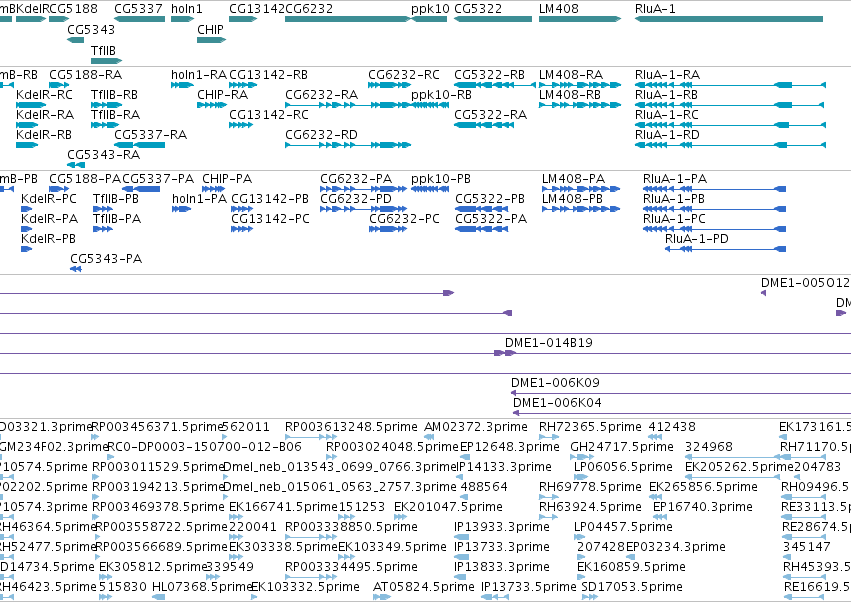The width and height of the screenshot is (851, 602).
Task: Select the CHIP-PA protein label
Action: click(x=227, y=179)
